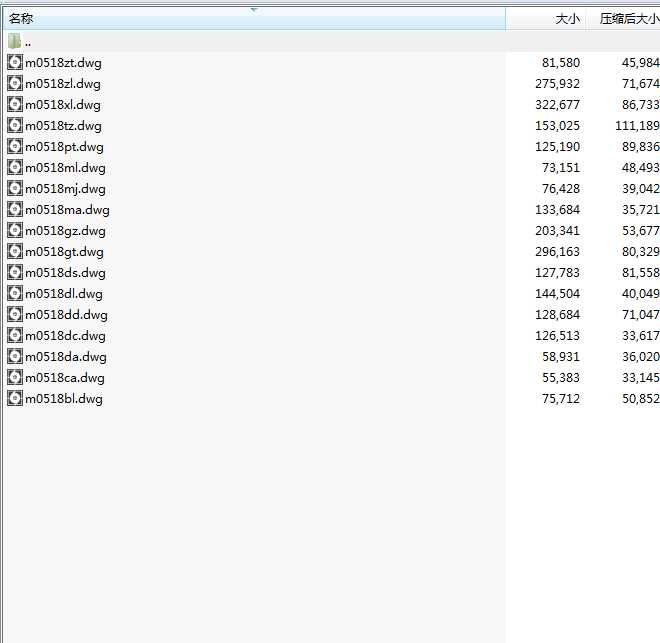The height and width of the screenshot is (643, 660).
Task: Click the m0518gz.dwg file icon
Action: (15, 231)
